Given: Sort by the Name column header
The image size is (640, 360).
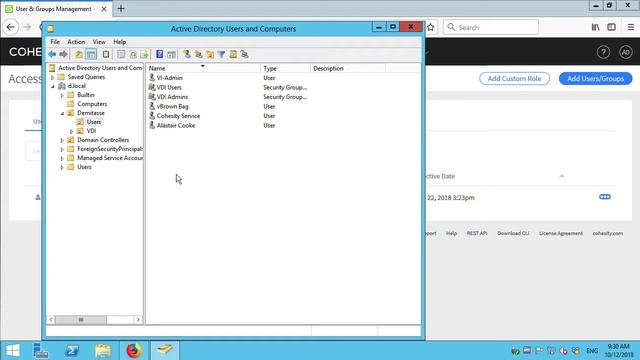Looking at the screenshot, I should click(203, 68).
